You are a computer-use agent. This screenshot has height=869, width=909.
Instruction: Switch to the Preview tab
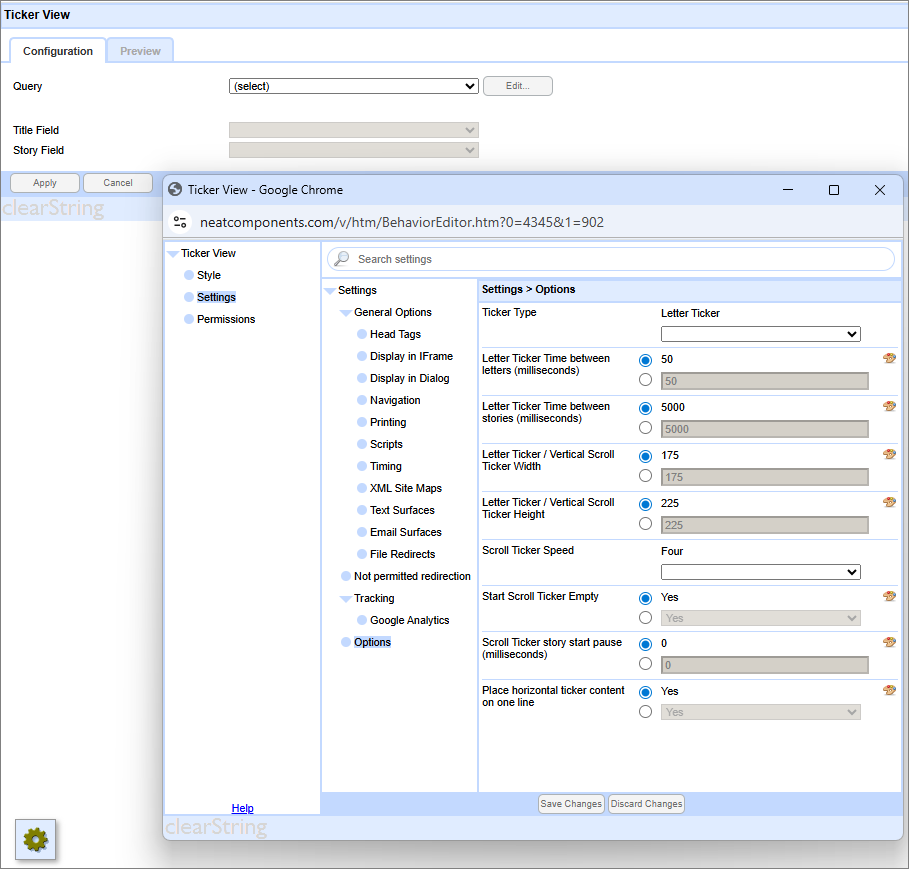[140, 51]
